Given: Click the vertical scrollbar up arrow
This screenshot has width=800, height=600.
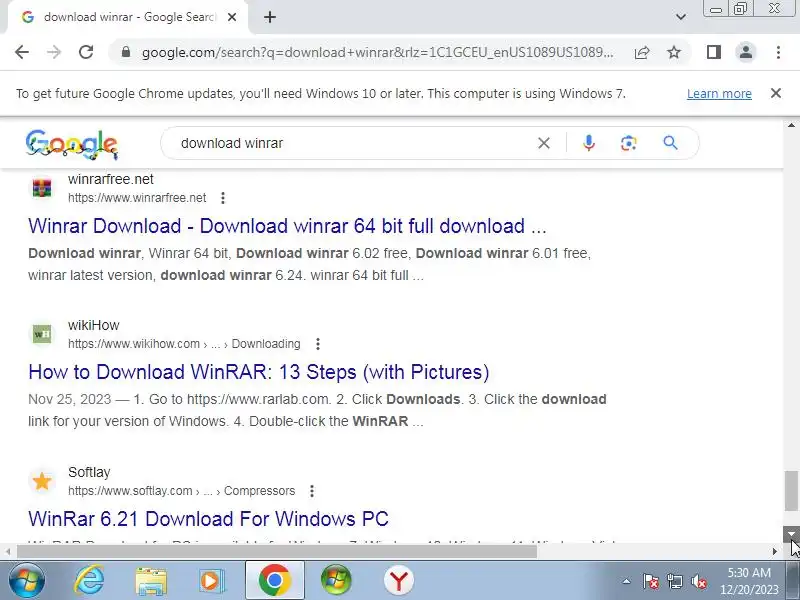Looking at the screenshot, I should tap(791, 125).
